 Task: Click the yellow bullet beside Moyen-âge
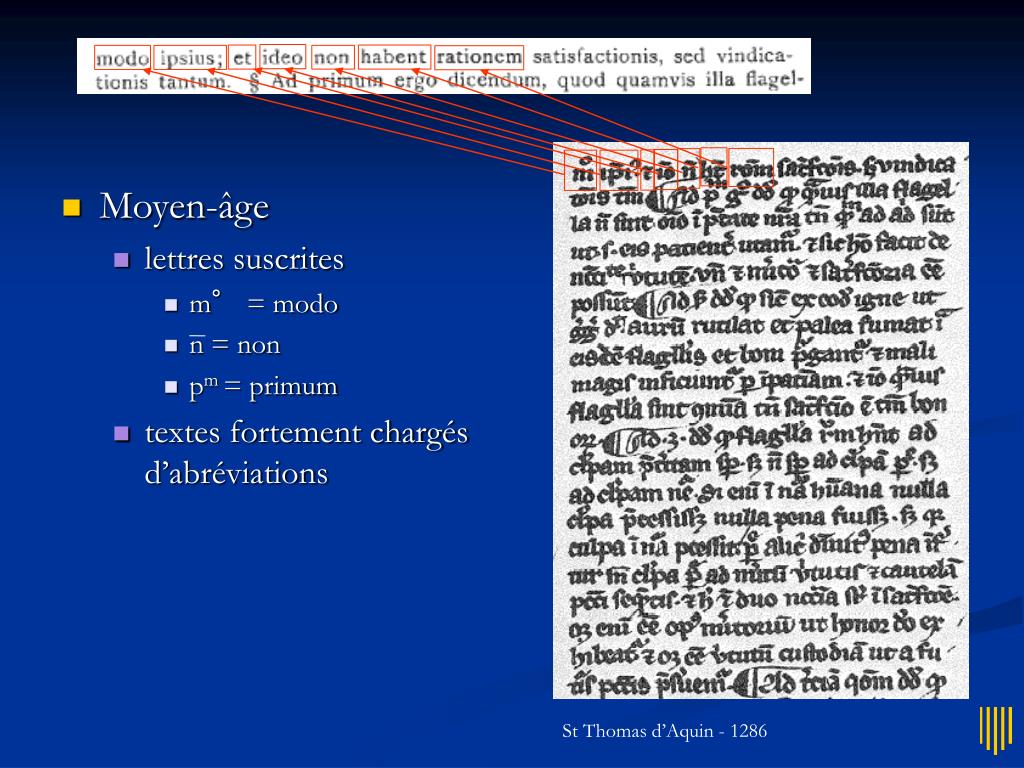[72, 208]
